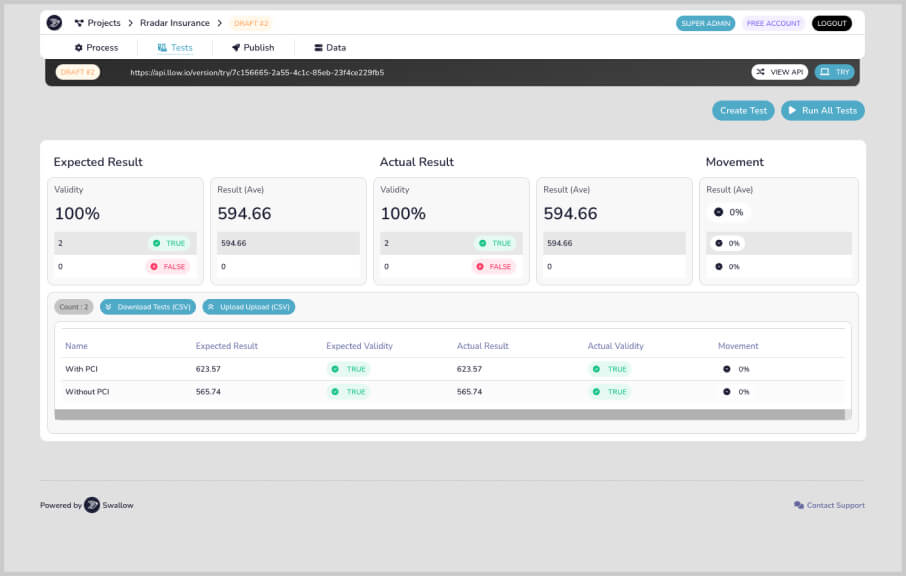Switch to the Process tab
Viewport: 906px width, 576px height.
pyautogui.click(x=96, y=47)
